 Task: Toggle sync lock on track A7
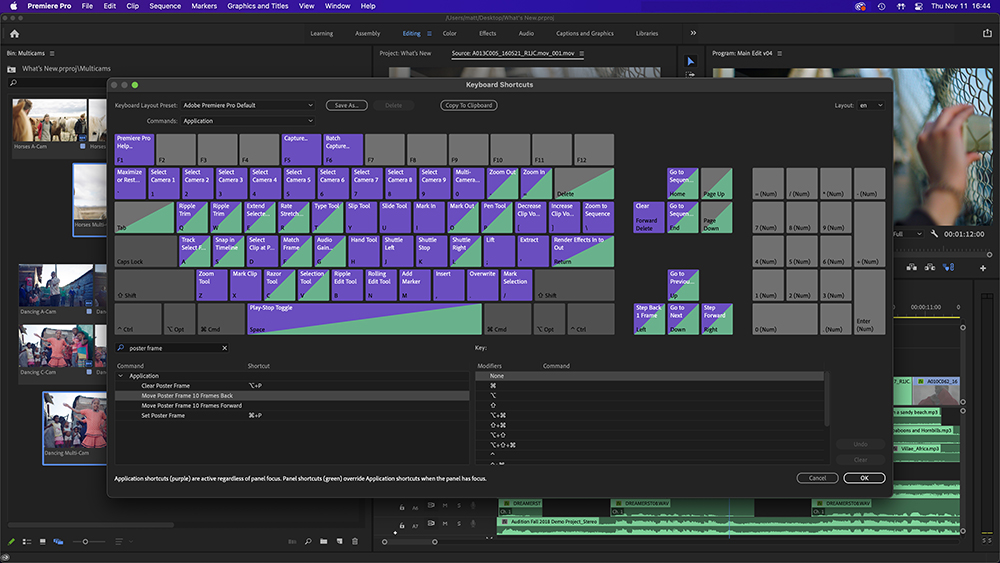point(431,523)
